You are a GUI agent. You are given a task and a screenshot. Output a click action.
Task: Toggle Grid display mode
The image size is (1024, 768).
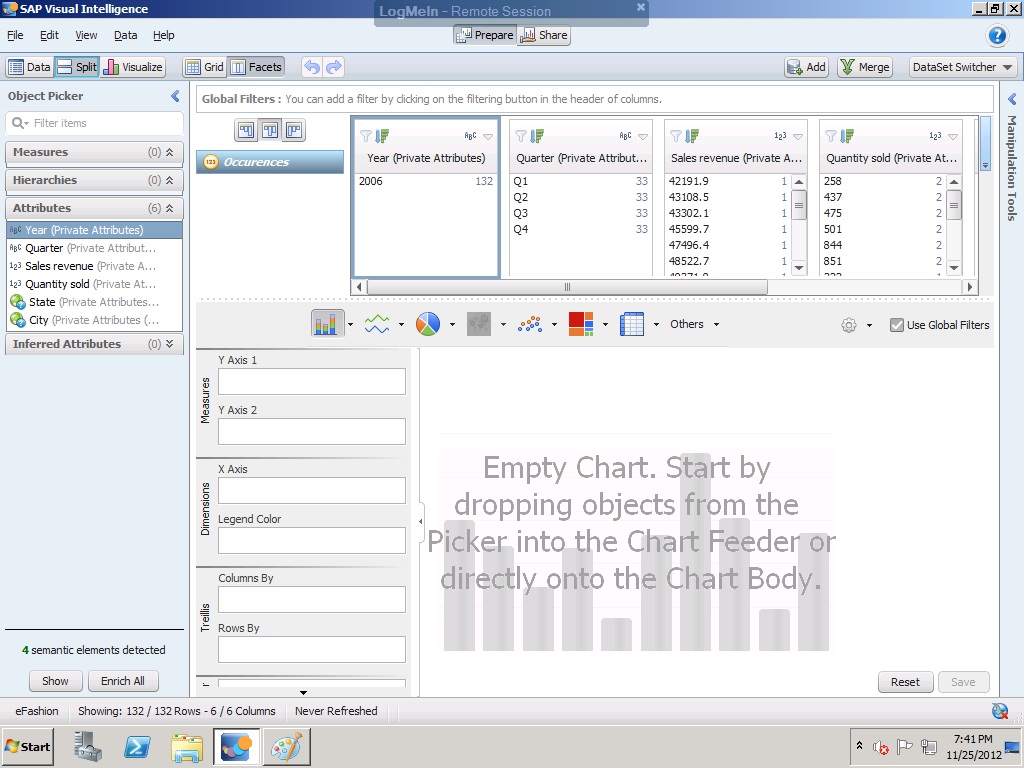(x=204, y=67)
